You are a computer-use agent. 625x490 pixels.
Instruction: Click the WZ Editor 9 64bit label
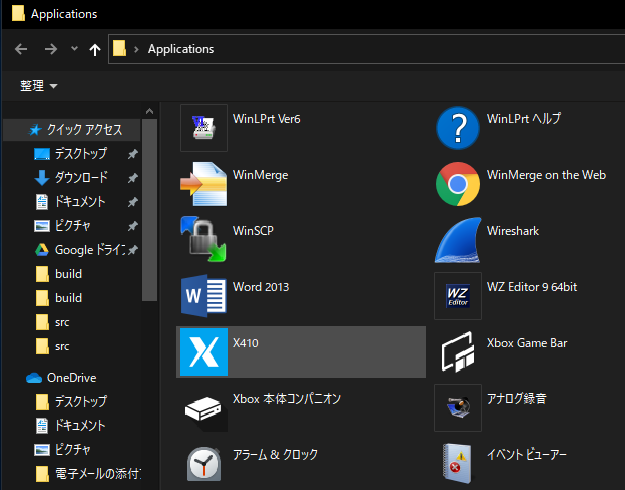click(532, 287)
